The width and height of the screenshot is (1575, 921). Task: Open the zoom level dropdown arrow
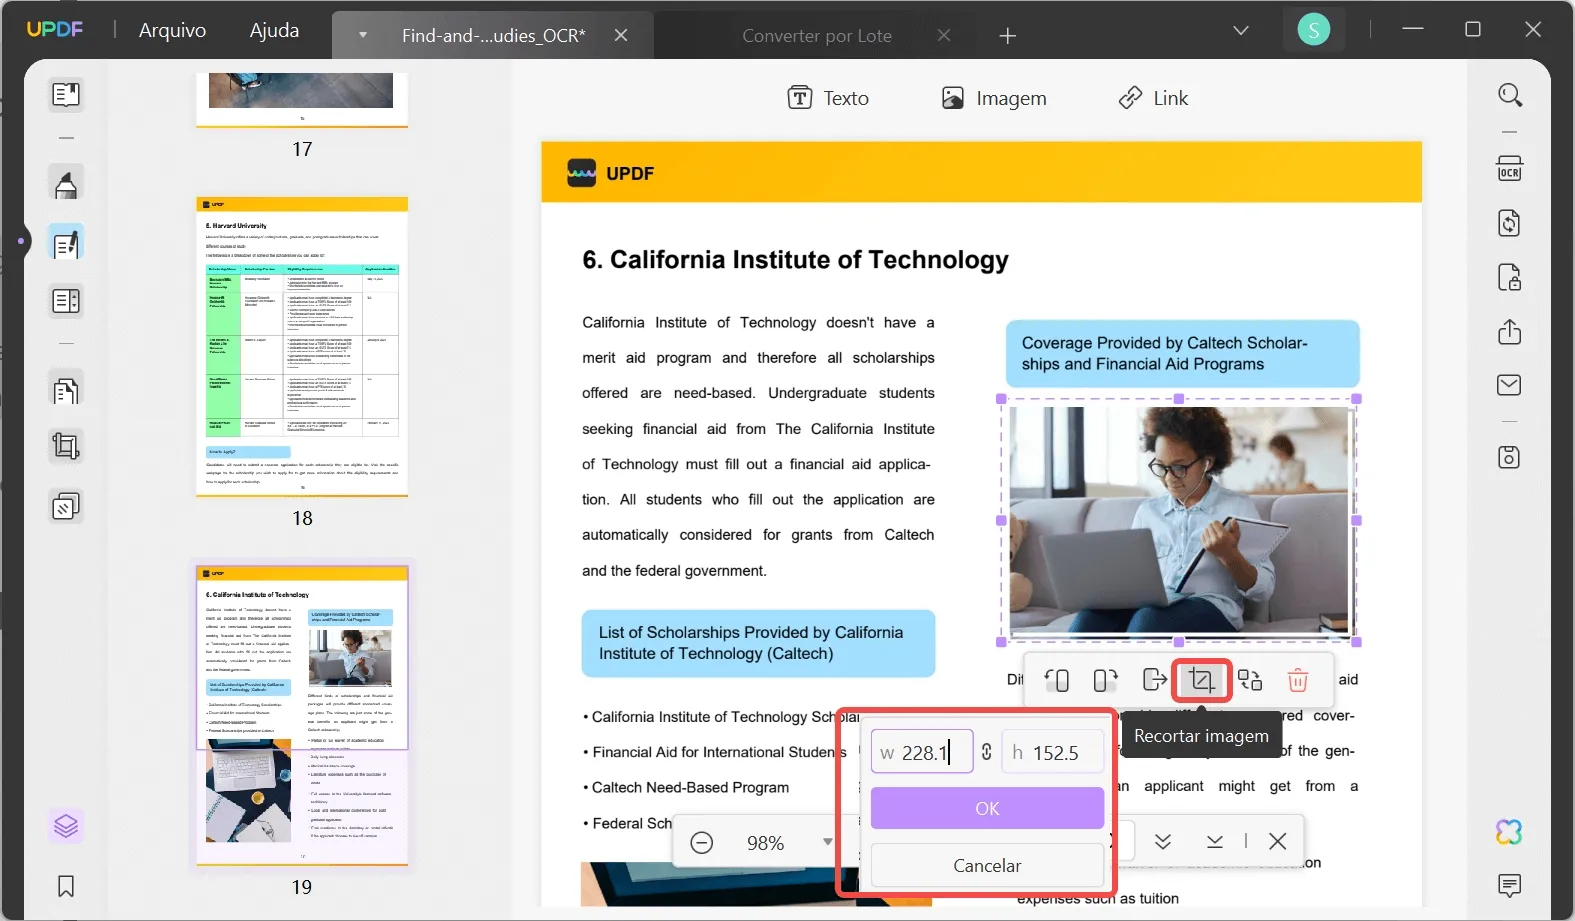827,842
